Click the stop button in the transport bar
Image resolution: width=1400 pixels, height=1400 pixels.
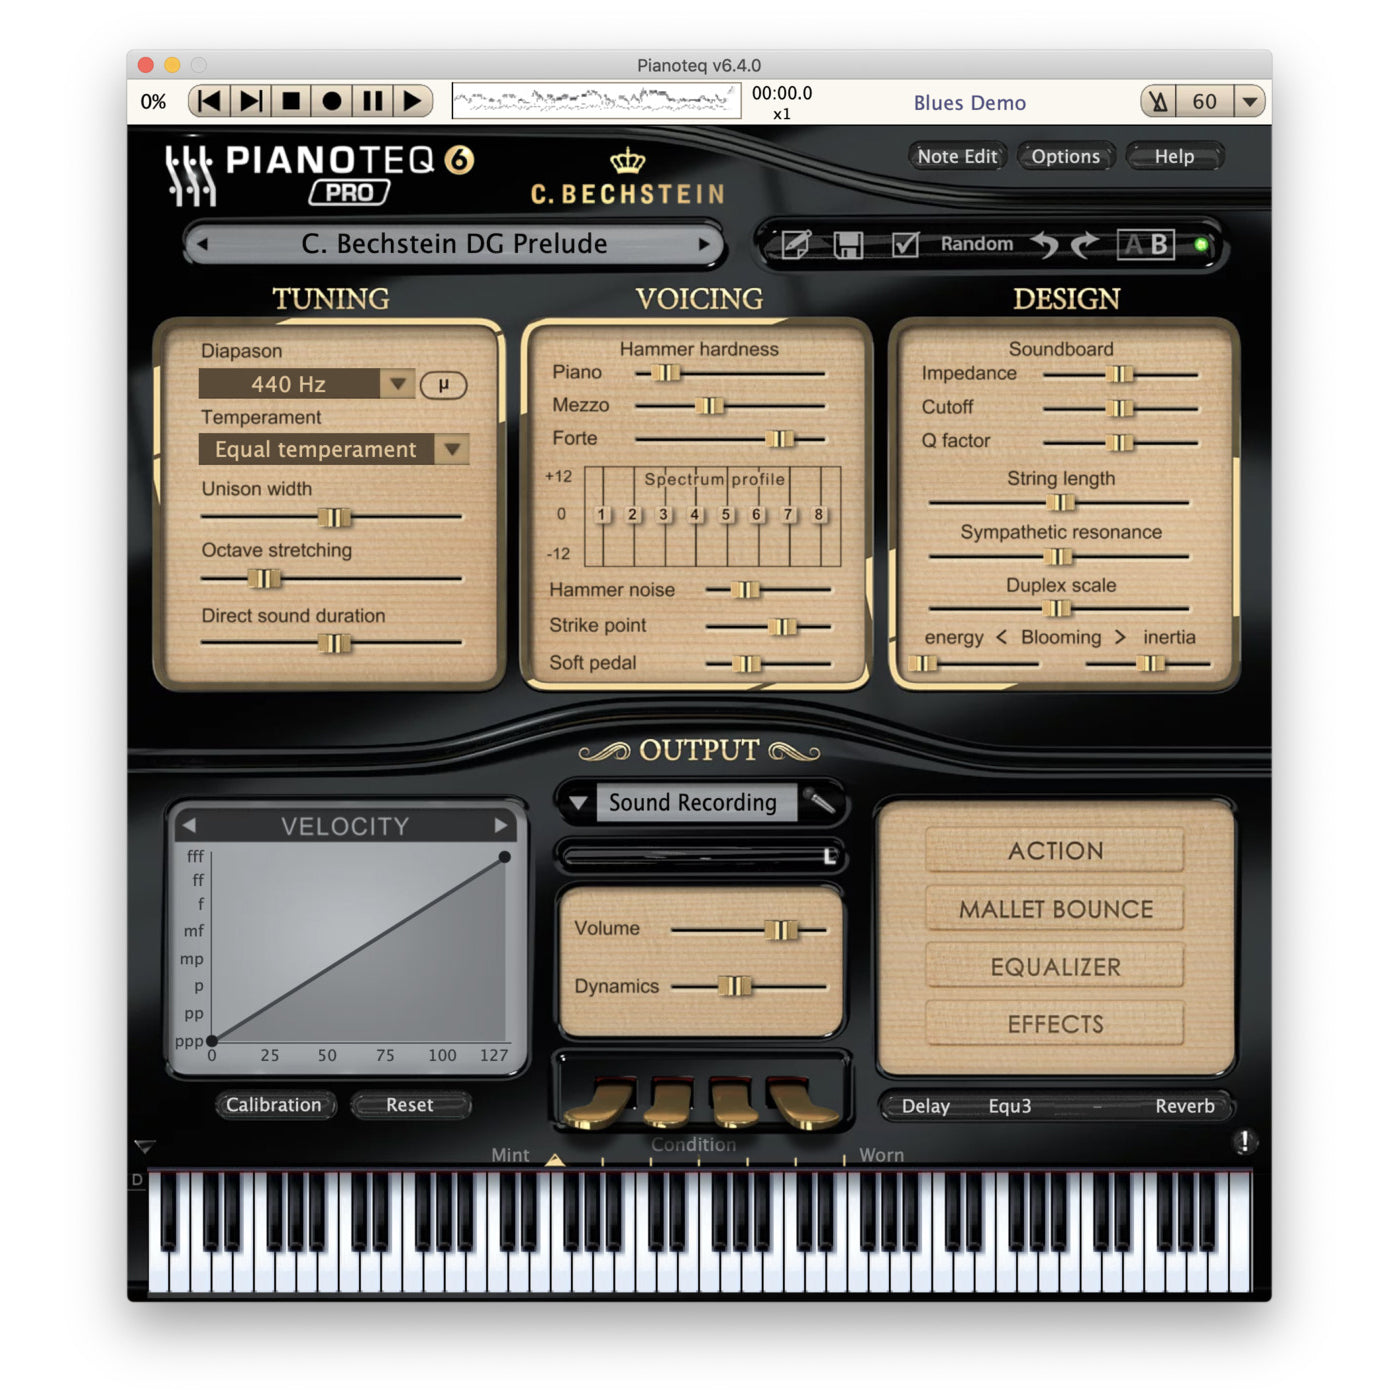291,101
